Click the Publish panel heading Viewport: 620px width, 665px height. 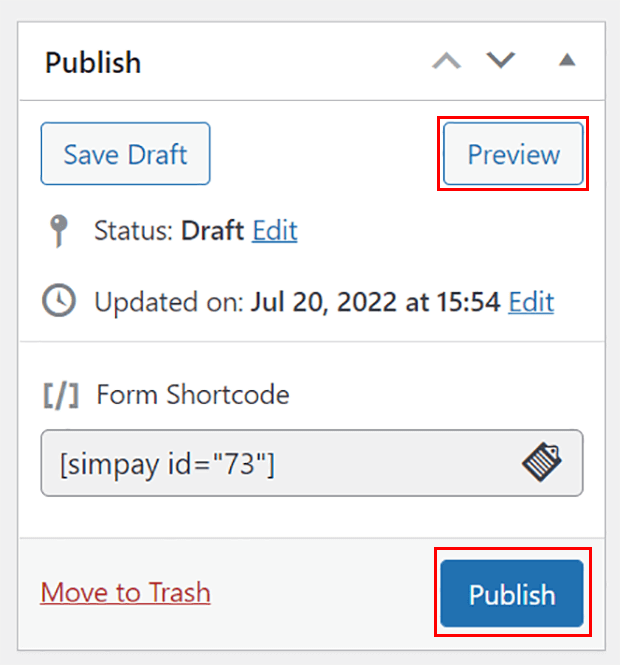pyautogui.click(x=93, y=62)
